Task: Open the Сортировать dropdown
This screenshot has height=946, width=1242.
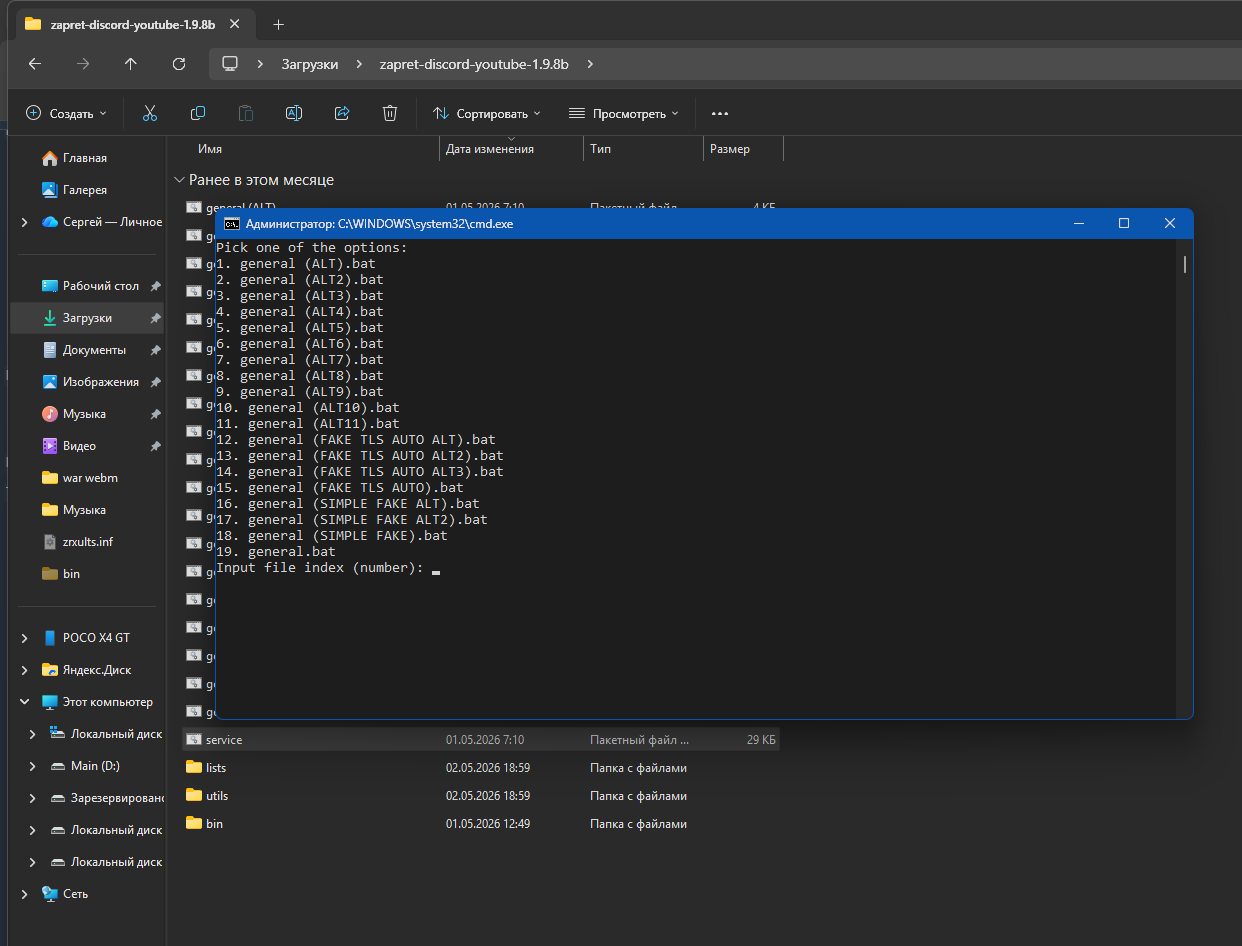Action: coord(486,113)
